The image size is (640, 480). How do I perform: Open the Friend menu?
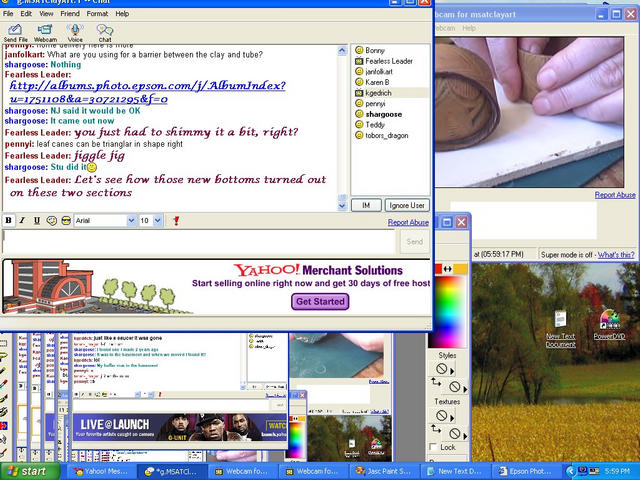click(x=70, y=13)
